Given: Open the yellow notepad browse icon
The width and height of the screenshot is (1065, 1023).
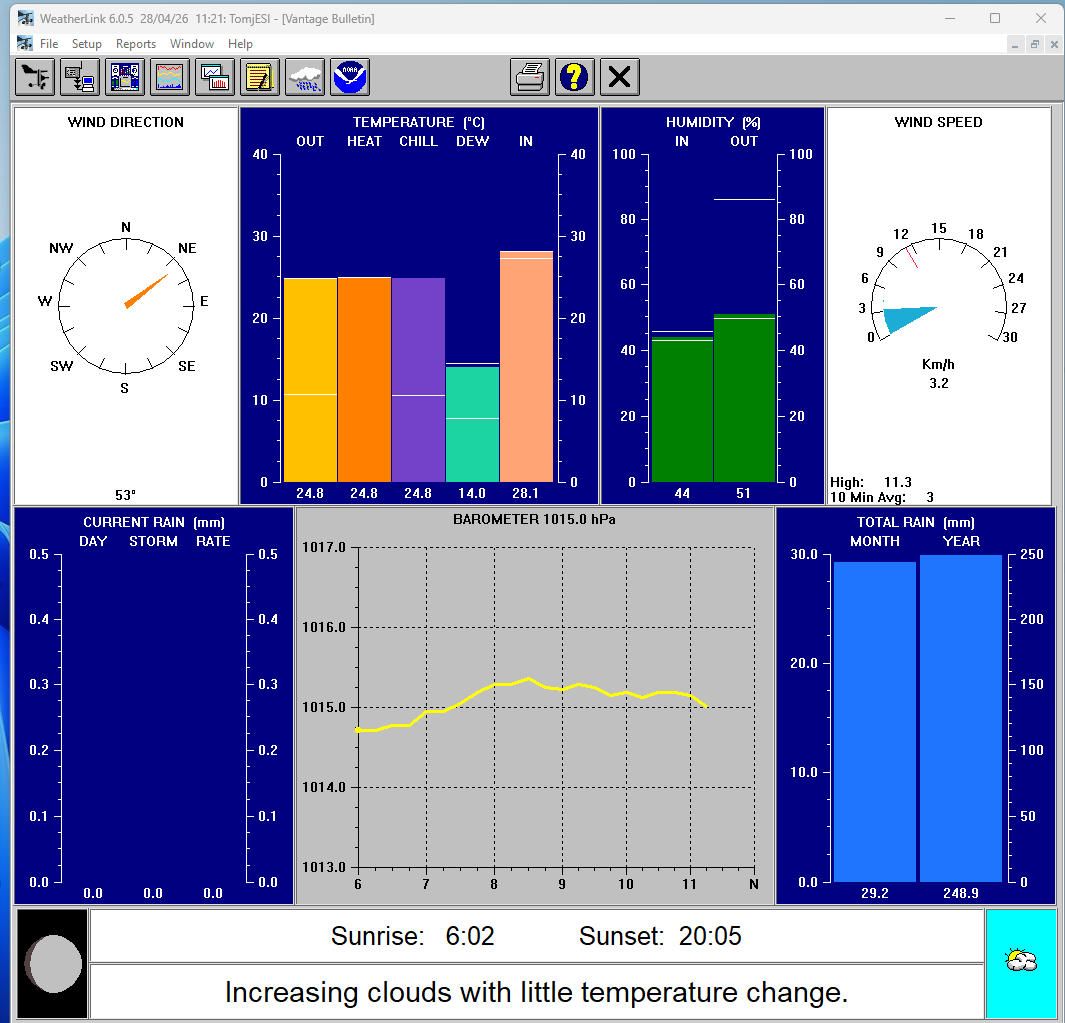Looking at the screenshot, I should tap(260, 77).
